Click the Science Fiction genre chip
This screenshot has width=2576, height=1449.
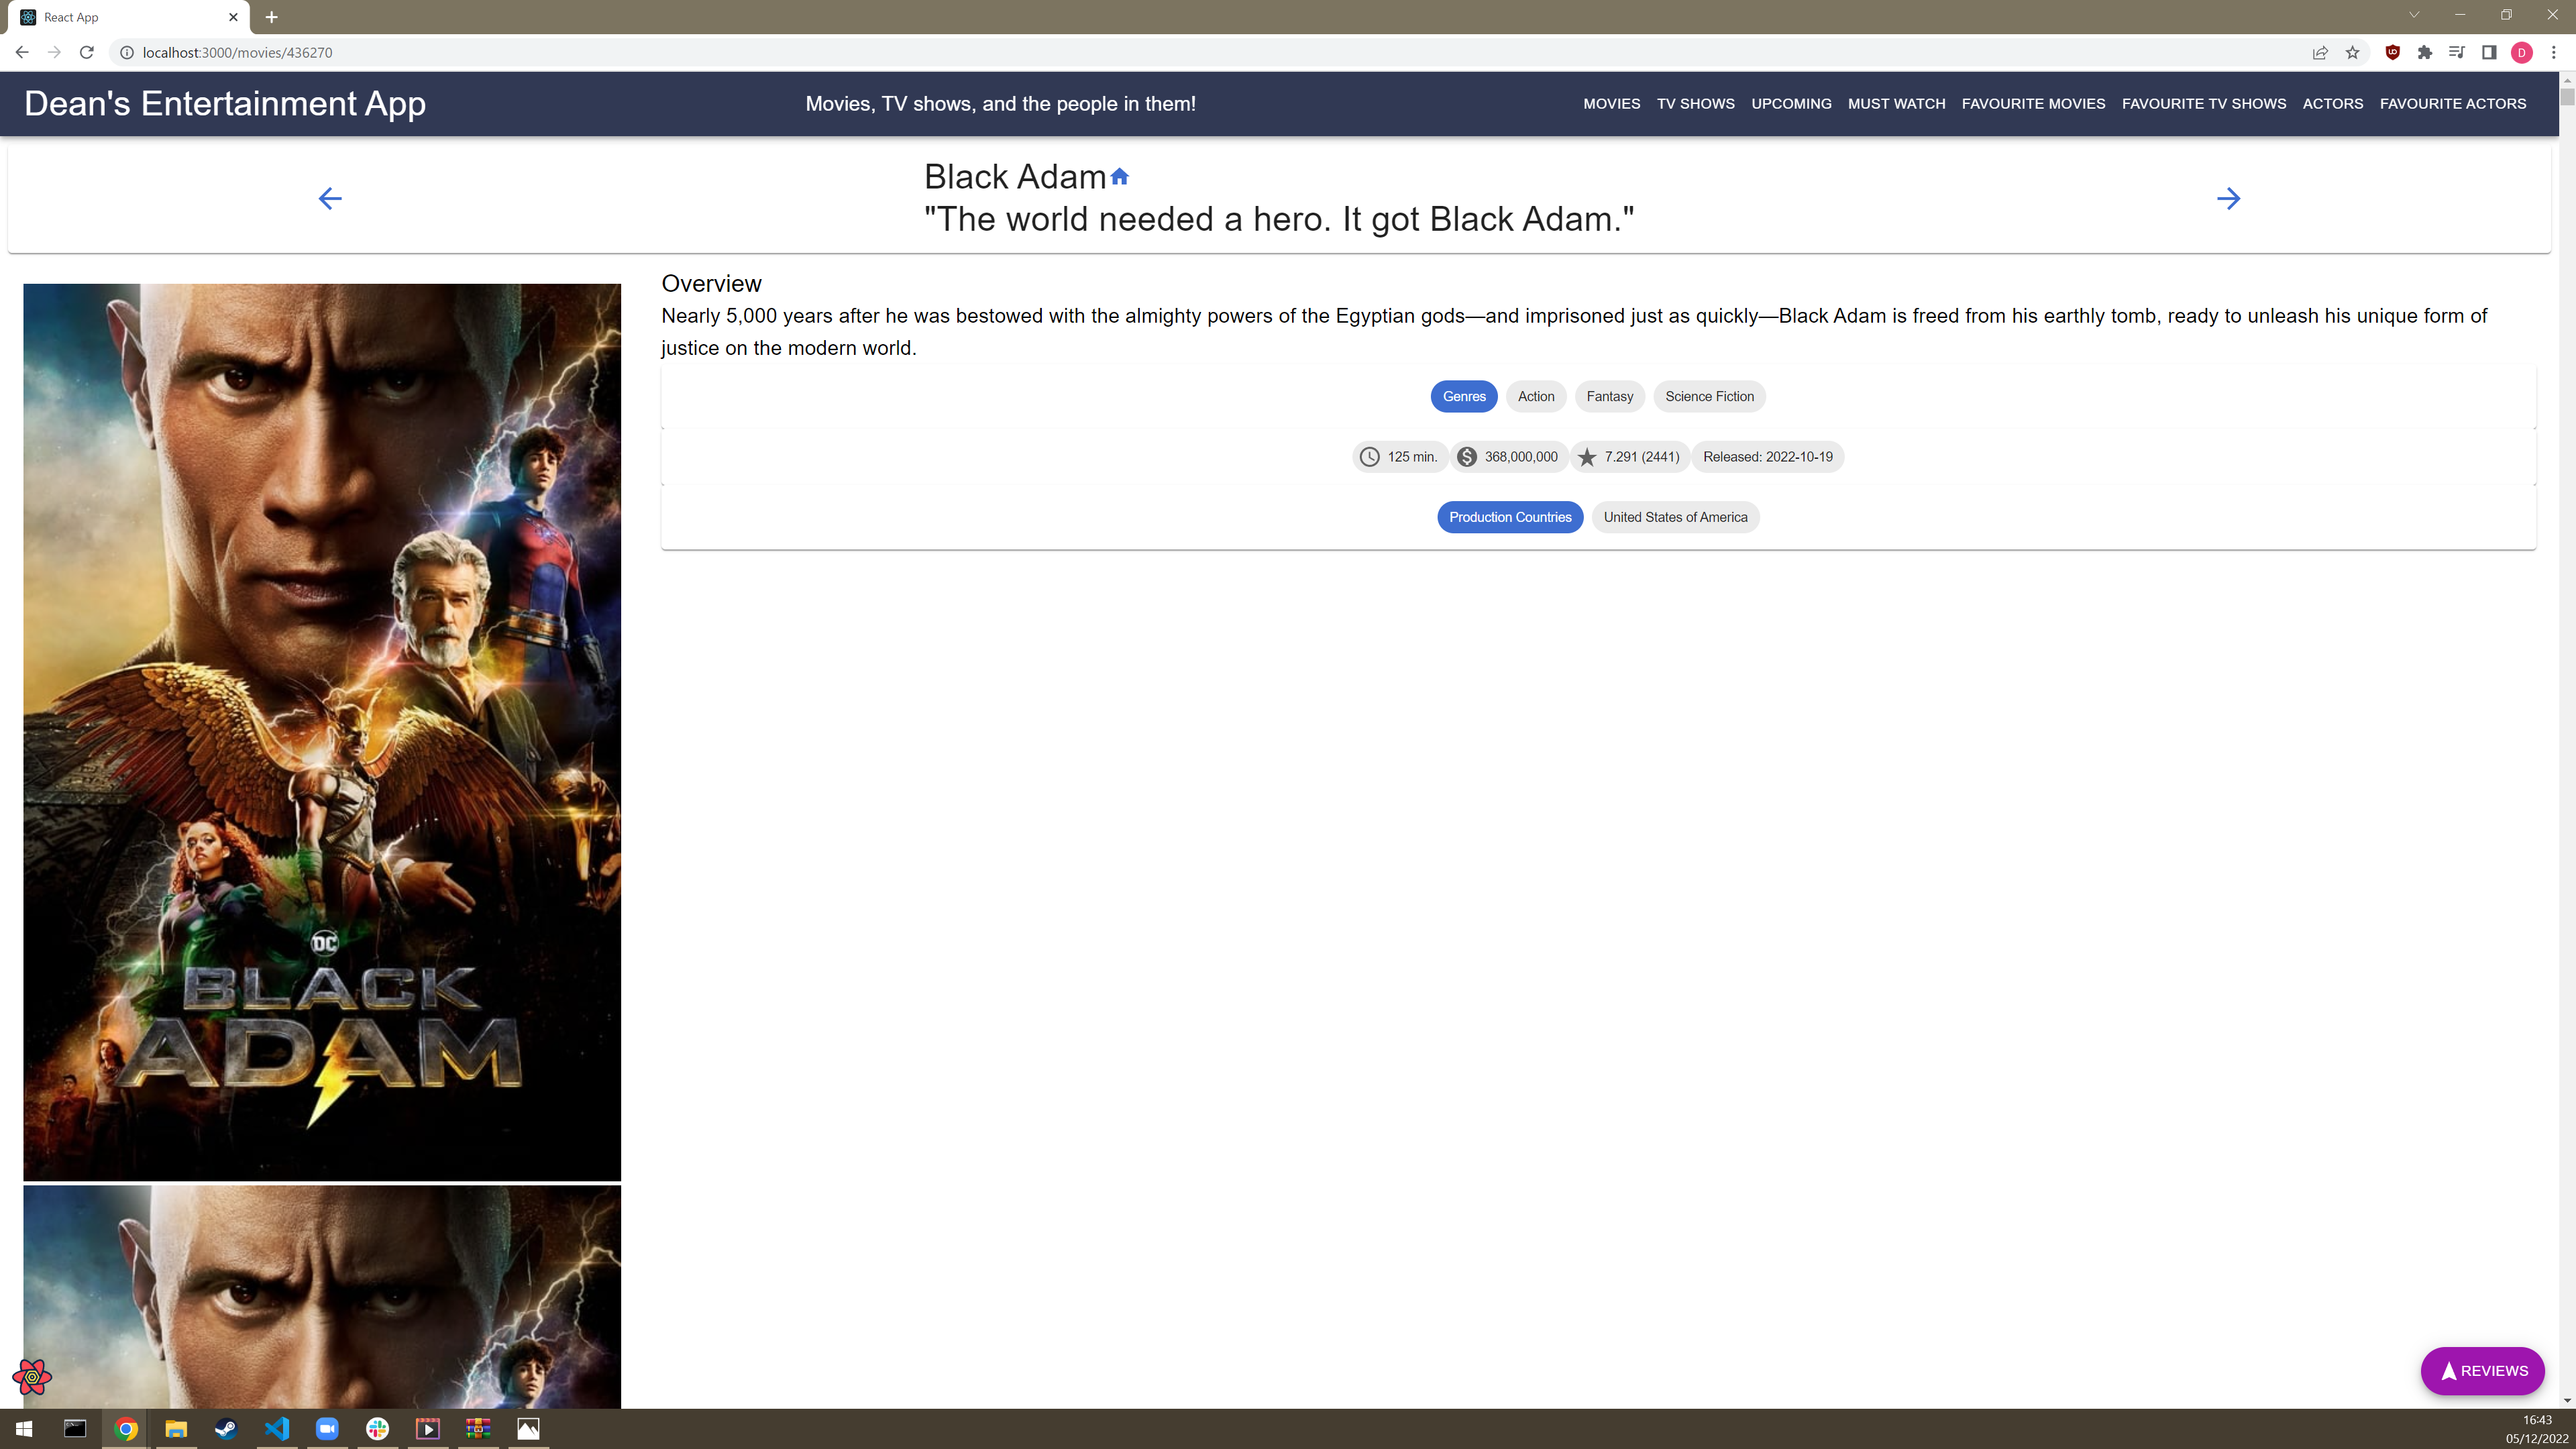[1709, 397]
